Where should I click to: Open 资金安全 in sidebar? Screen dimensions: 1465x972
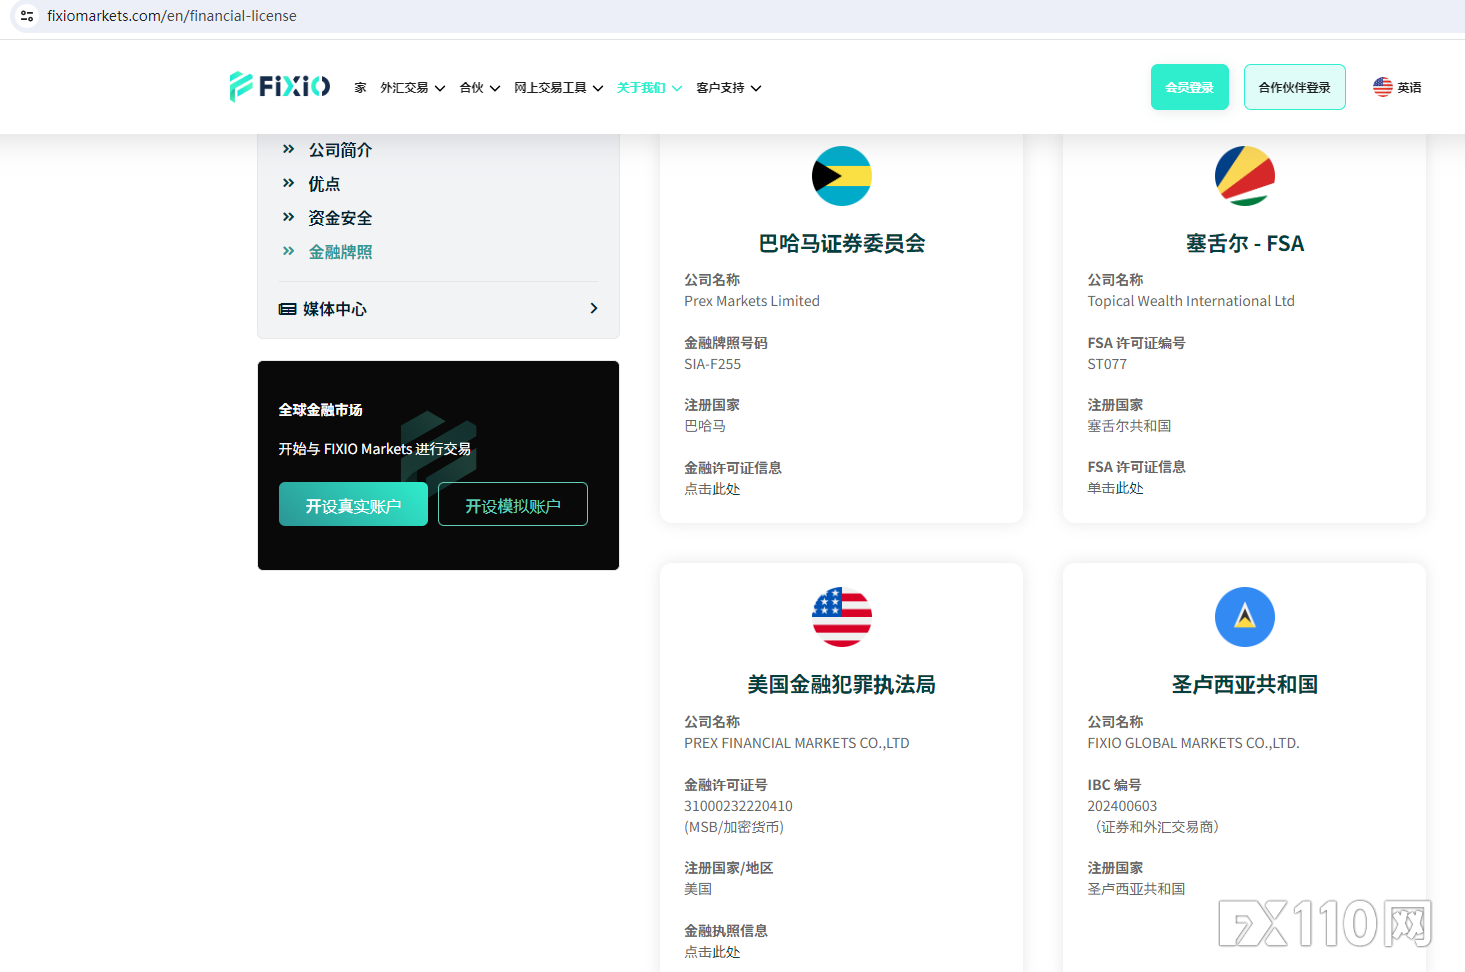click(340, 218)
